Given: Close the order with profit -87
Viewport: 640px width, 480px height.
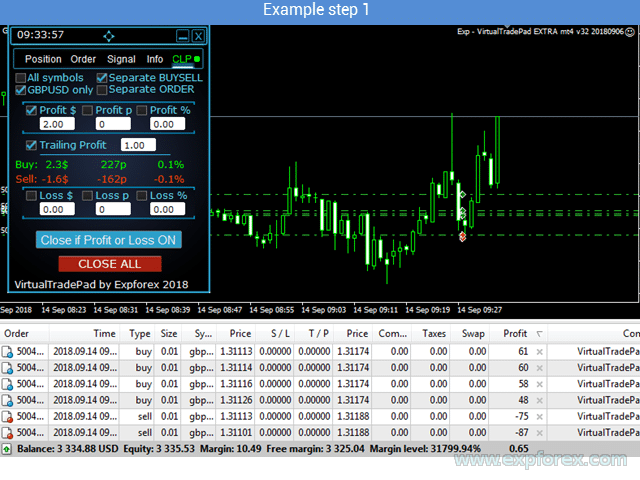Looking at the screenshot, I should point(539,433).
